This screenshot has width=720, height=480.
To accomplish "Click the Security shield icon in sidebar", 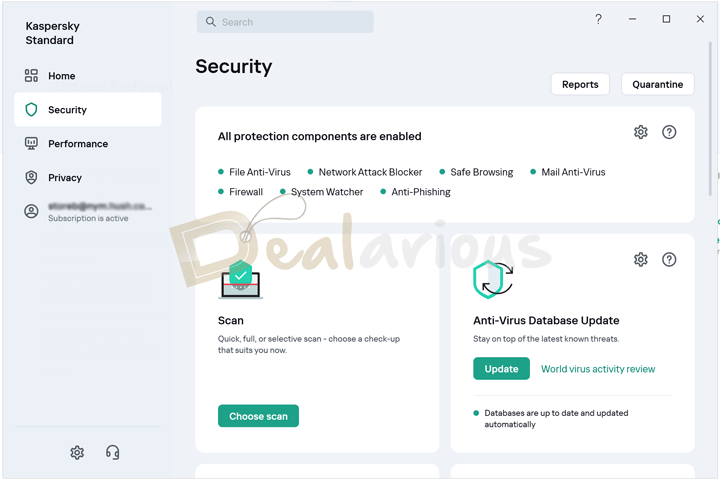I will [x=31, y=110].
